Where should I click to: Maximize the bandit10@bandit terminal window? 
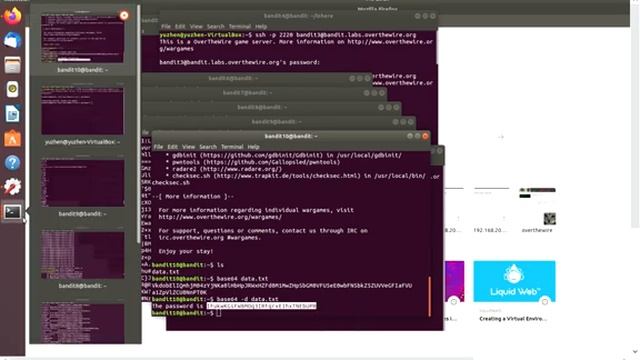[418, 136]
